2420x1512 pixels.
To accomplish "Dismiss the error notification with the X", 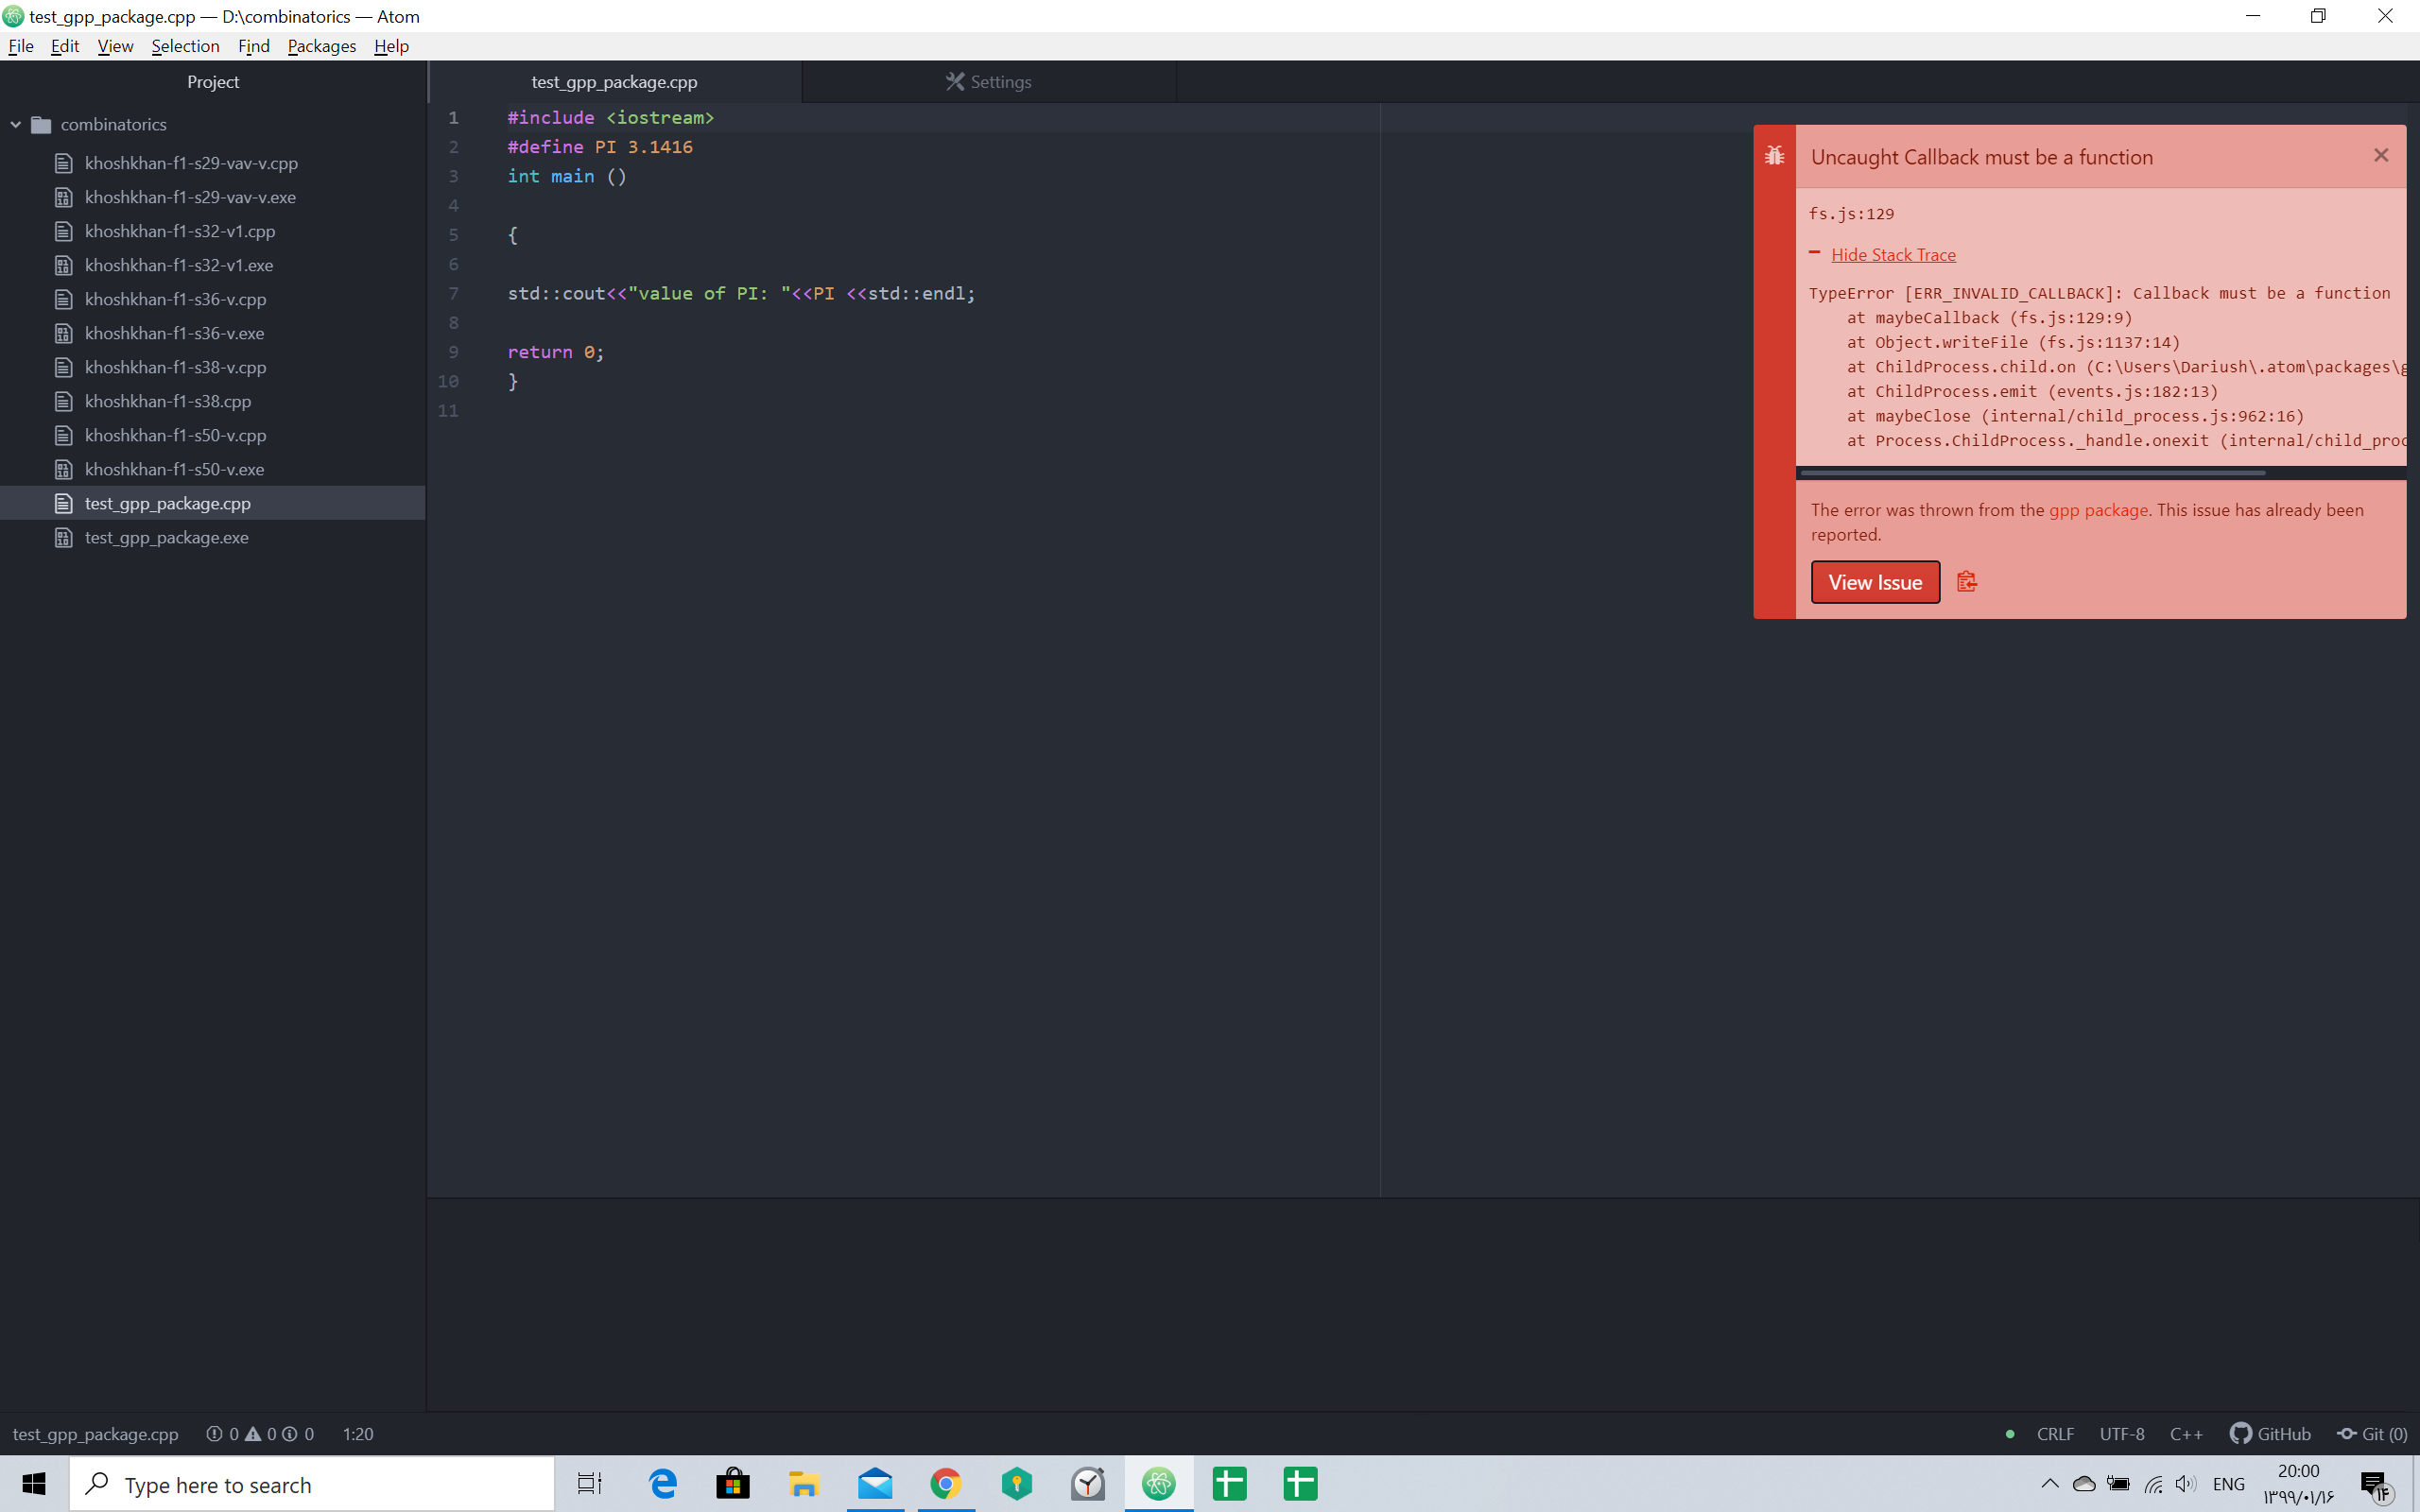I will [2380, 155].
